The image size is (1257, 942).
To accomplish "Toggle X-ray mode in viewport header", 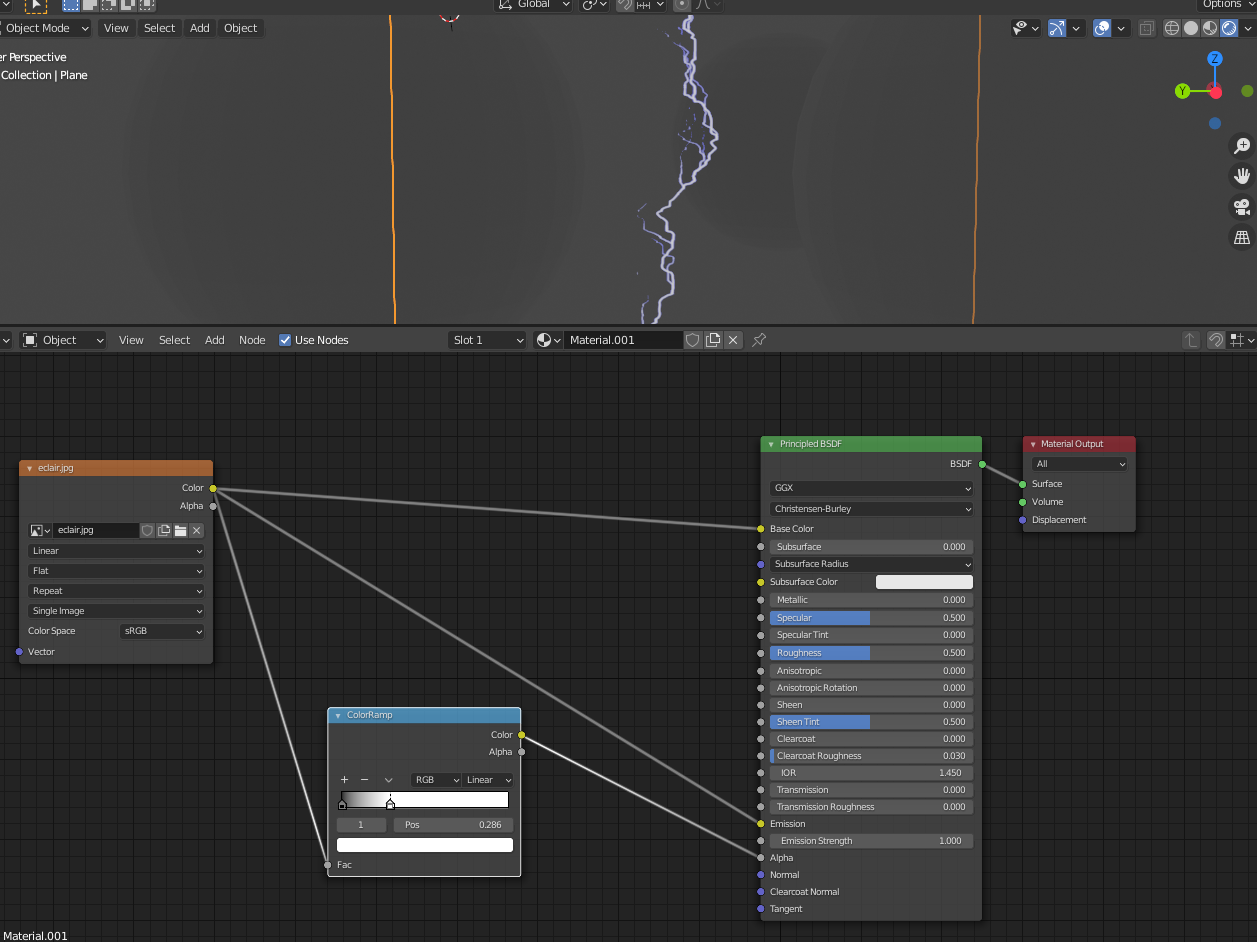I will click(x=1146, y=29).
